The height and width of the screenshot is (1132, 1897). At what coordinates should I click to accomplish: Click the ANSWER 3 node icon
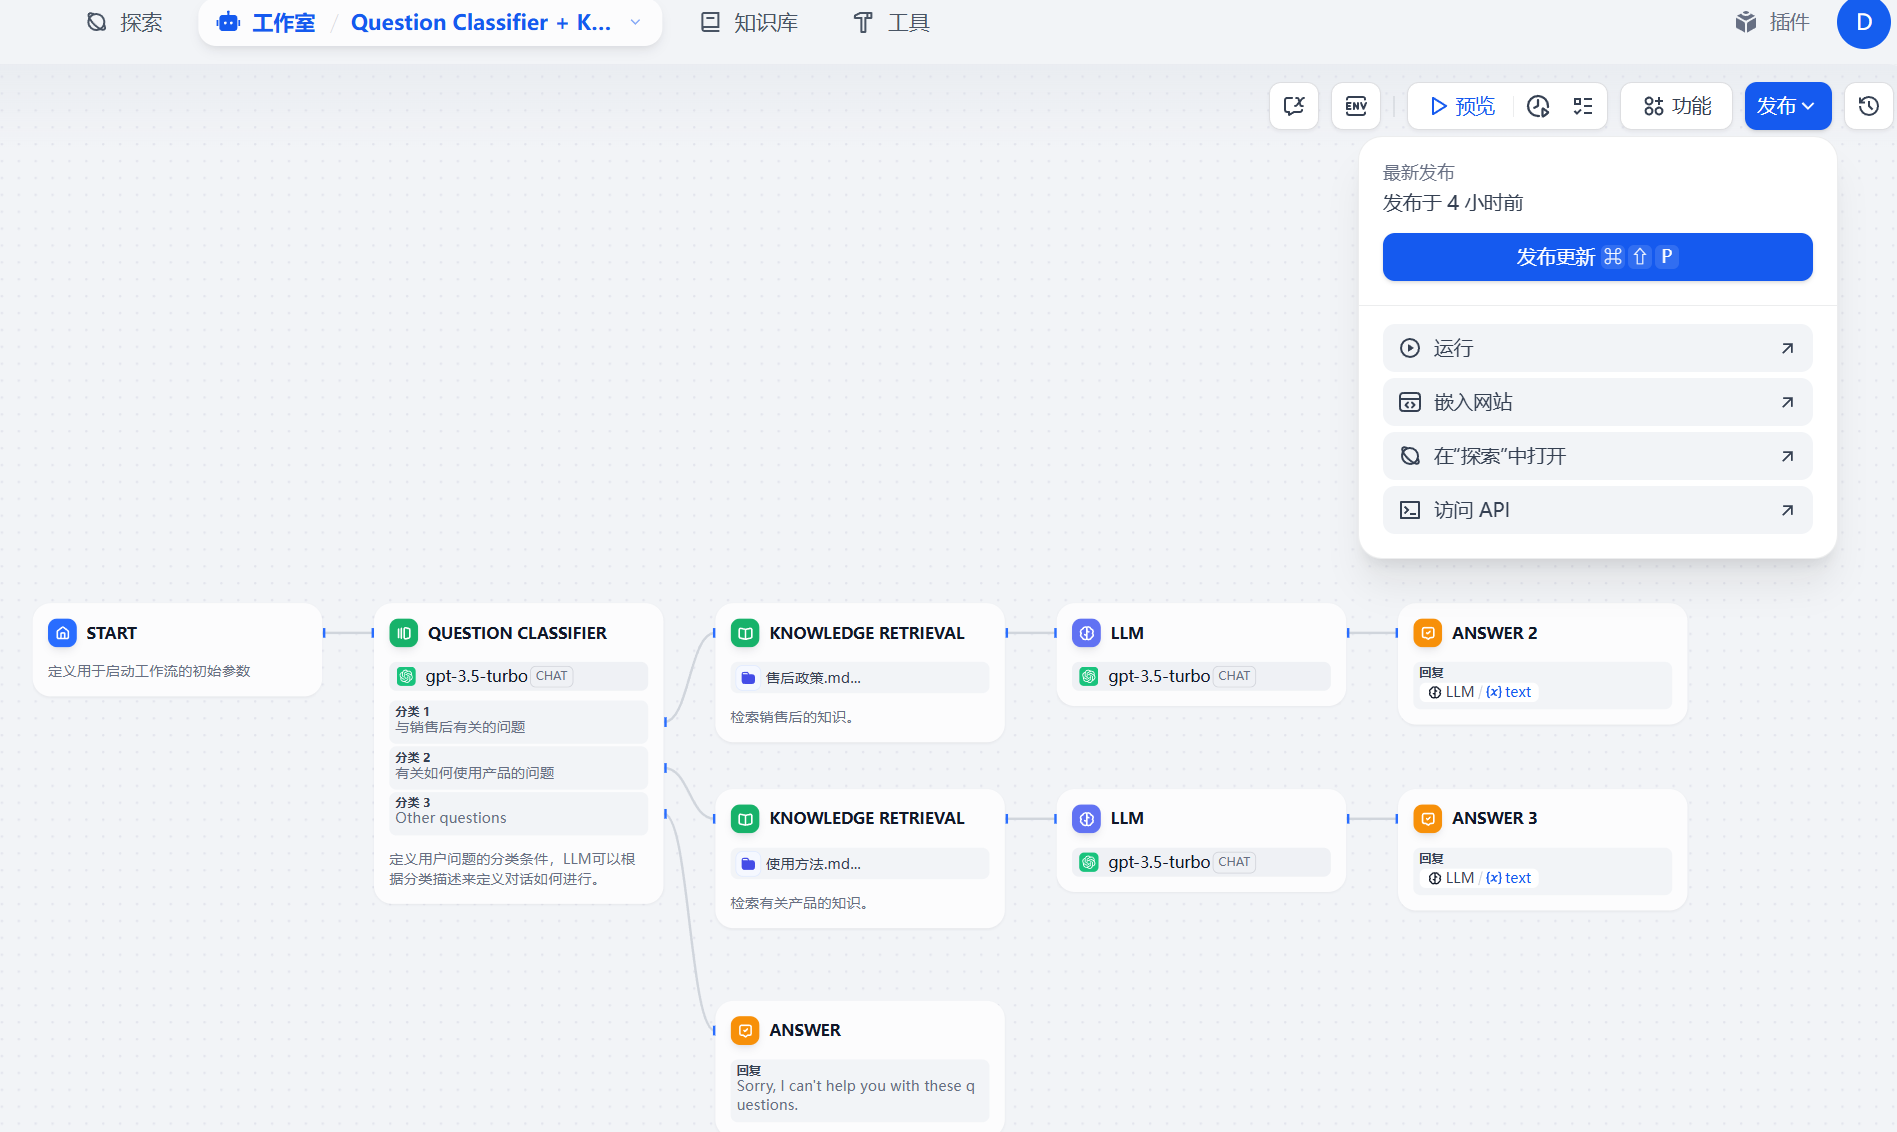(x=1428, y=819)
